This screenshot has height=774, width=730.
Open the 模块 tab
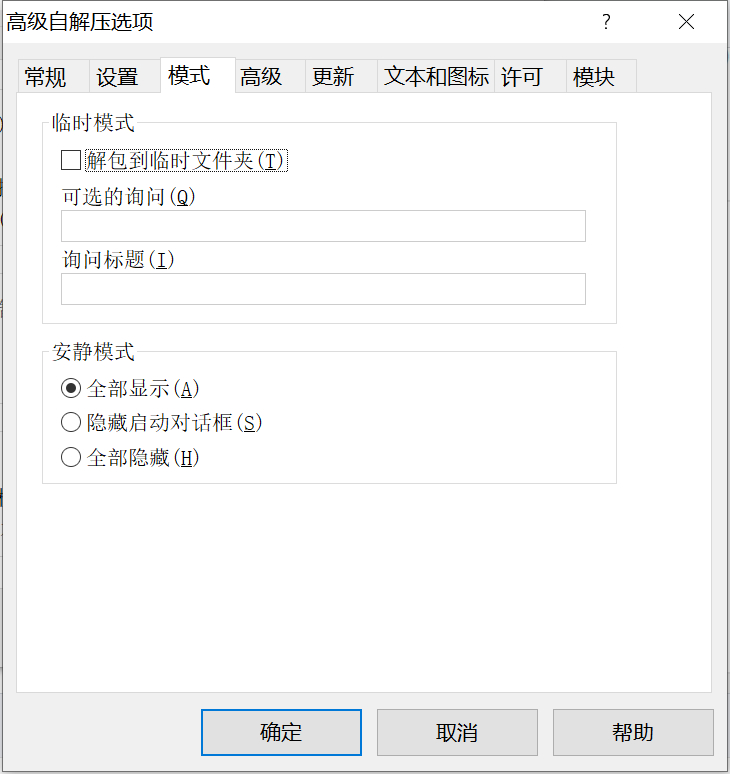[x=594, y=77]
